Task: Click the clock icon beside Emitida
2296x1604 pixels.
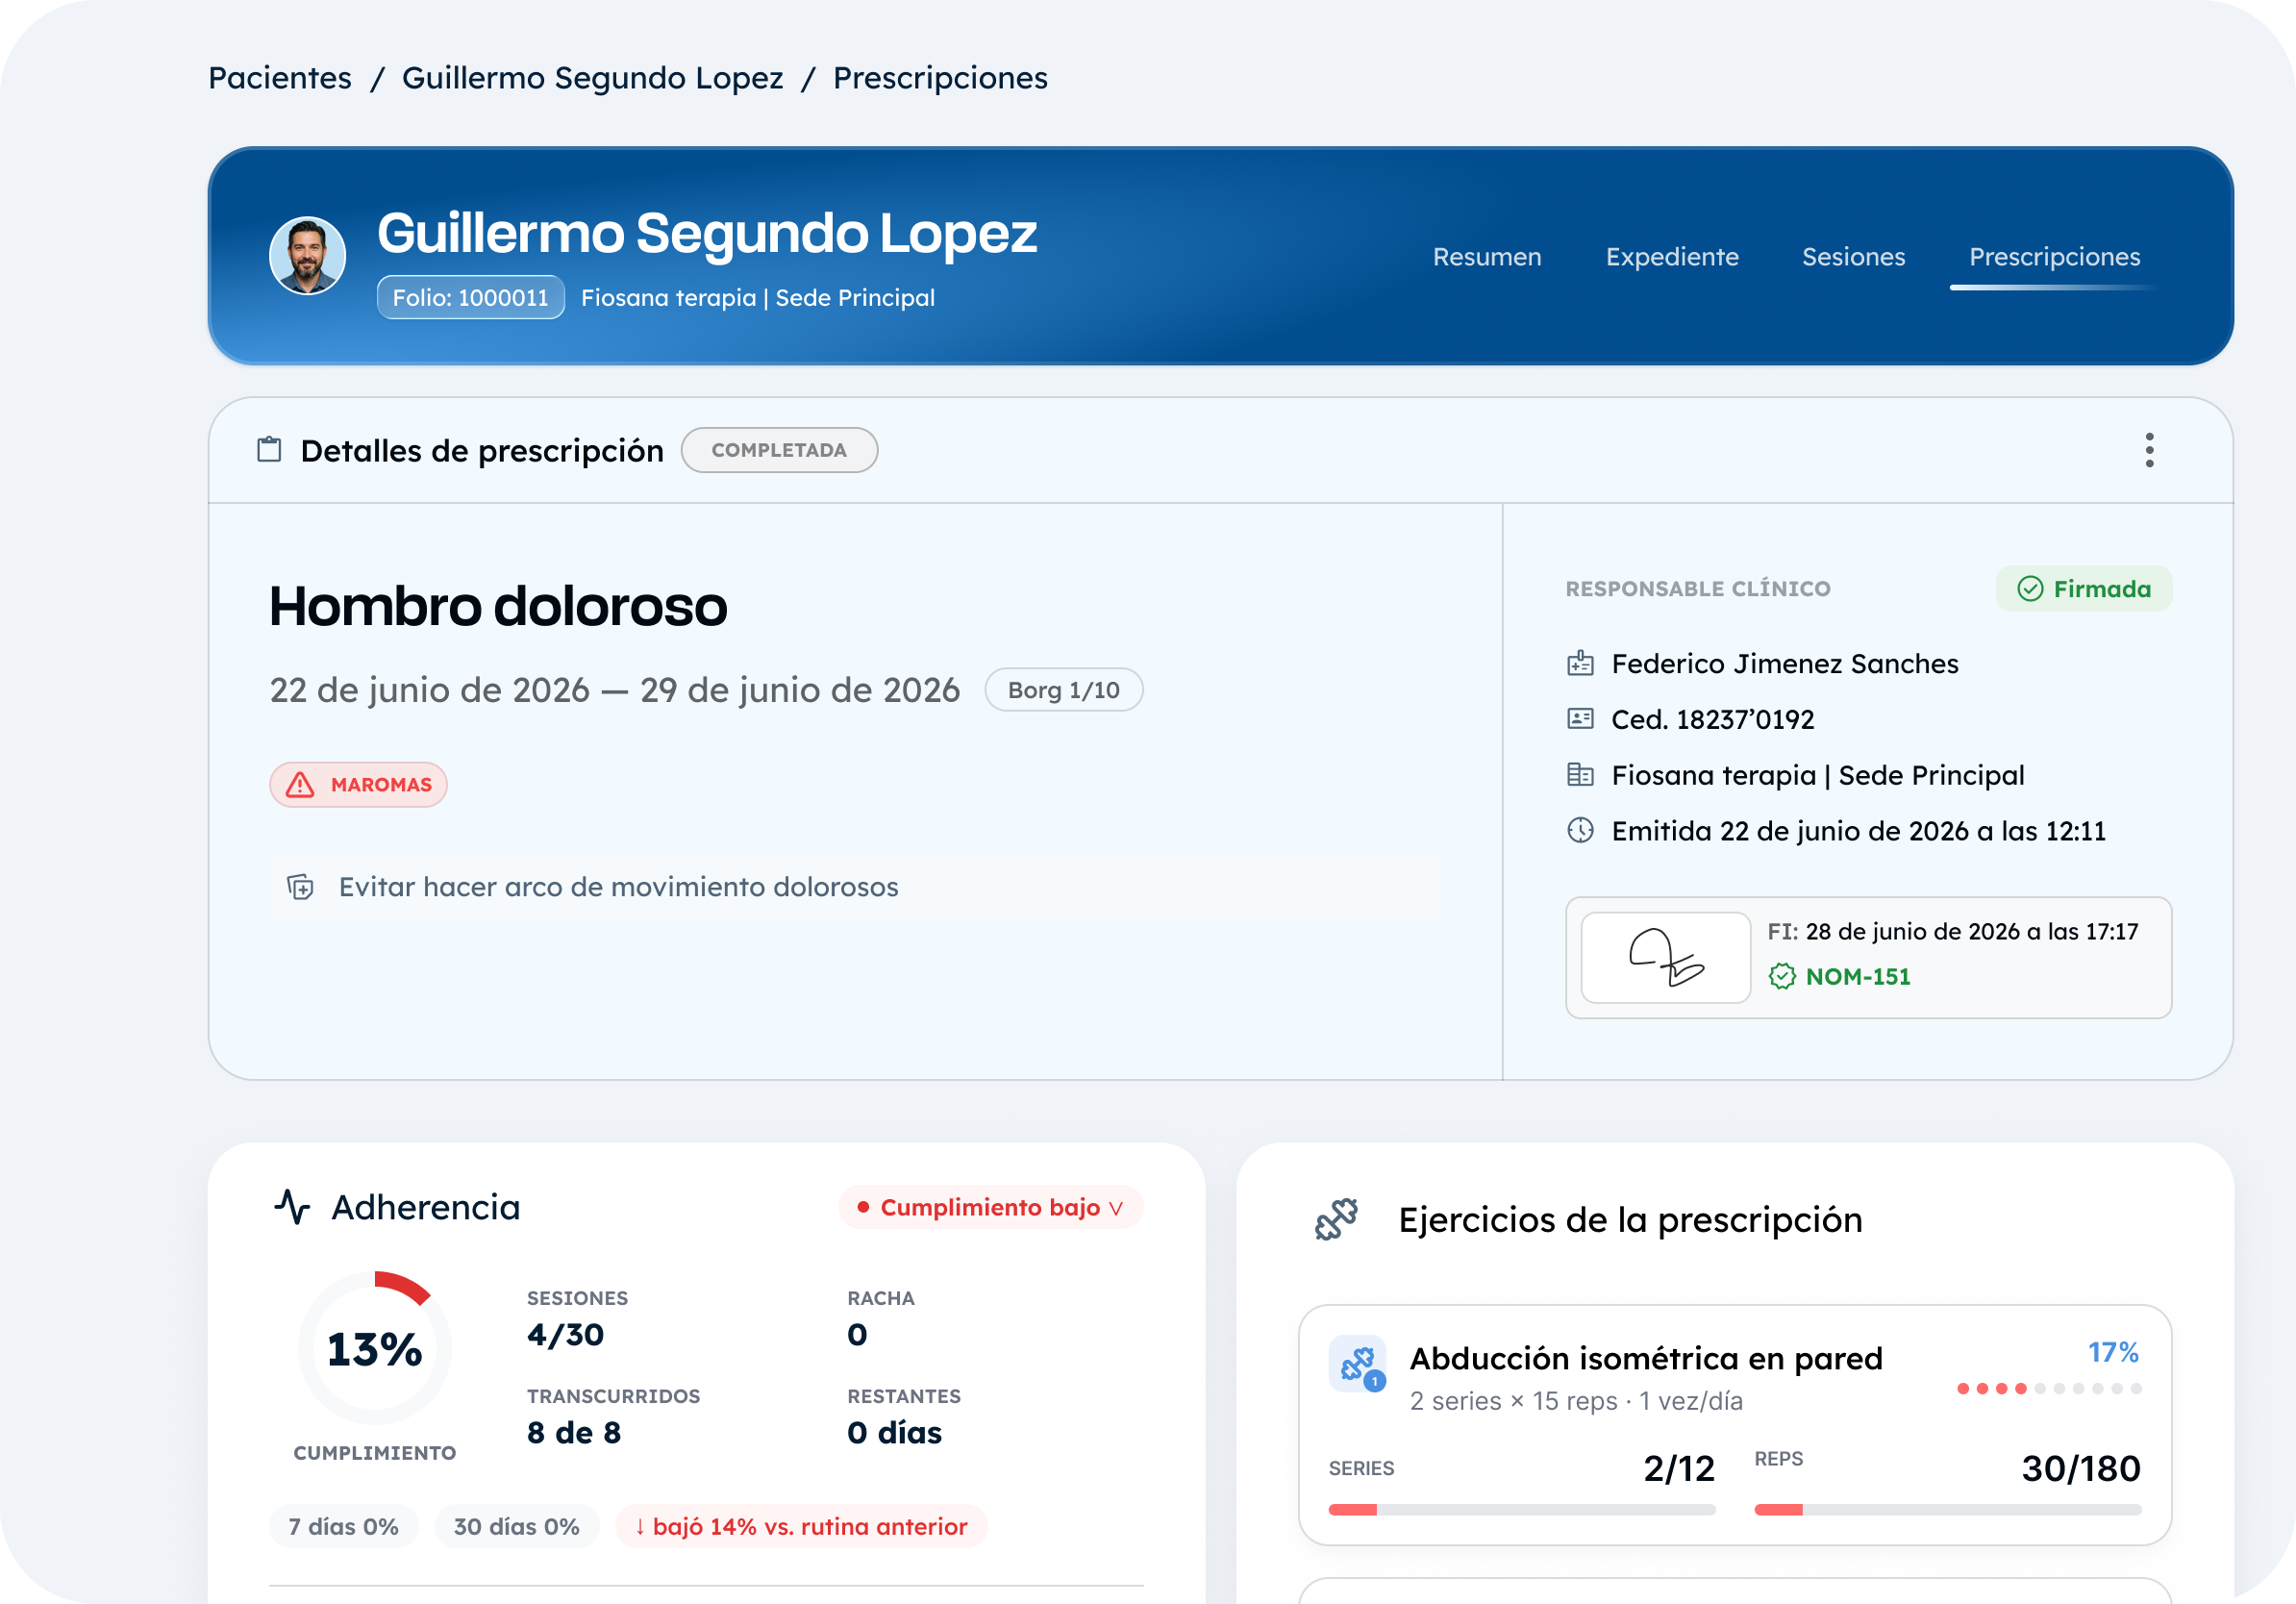Action: pyautogui.click(x=1580, y=831)
